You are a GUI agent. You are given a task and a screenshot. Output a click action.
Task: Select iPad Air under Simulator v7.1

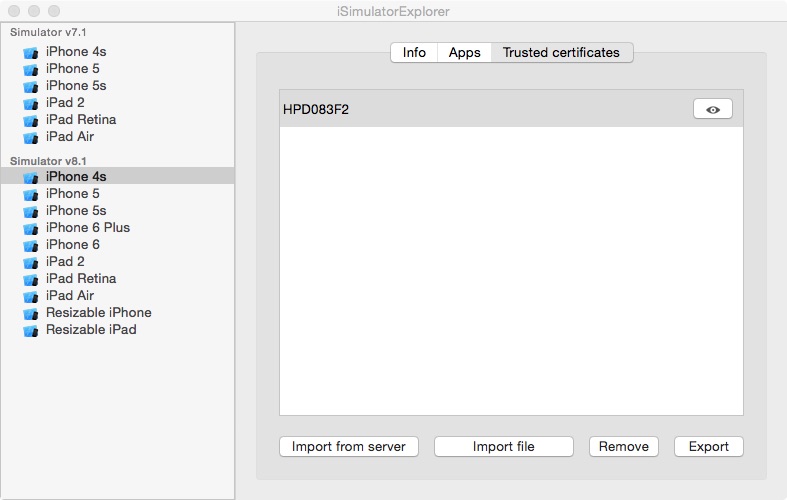[117, 137]
